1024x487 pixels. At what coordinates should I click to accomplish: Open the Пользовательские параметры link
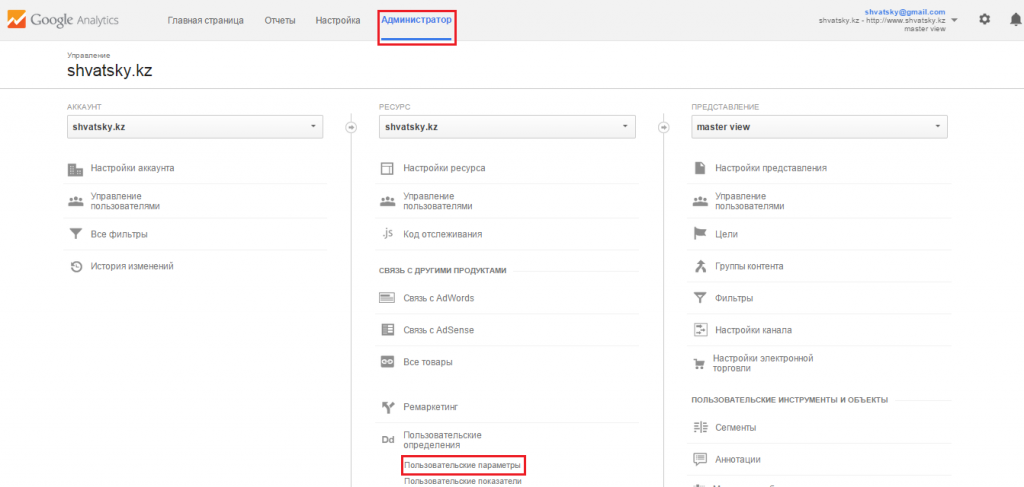point(462,465)
